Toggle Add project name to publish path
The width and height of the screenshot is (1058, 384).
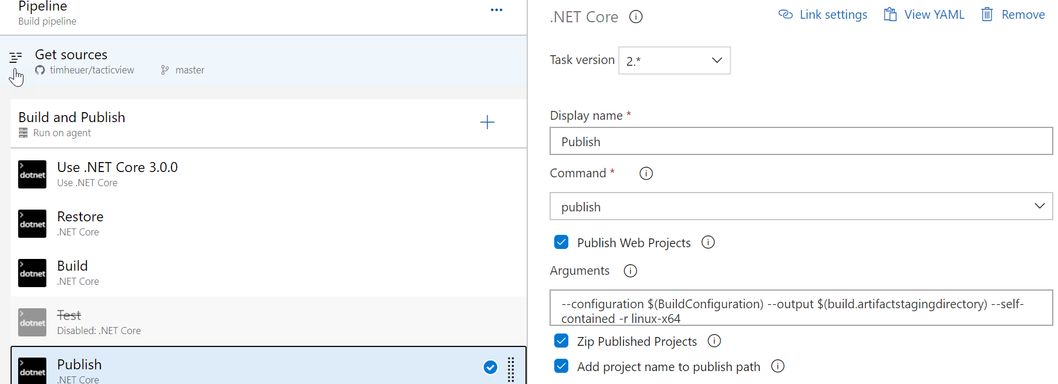[561, 366]
